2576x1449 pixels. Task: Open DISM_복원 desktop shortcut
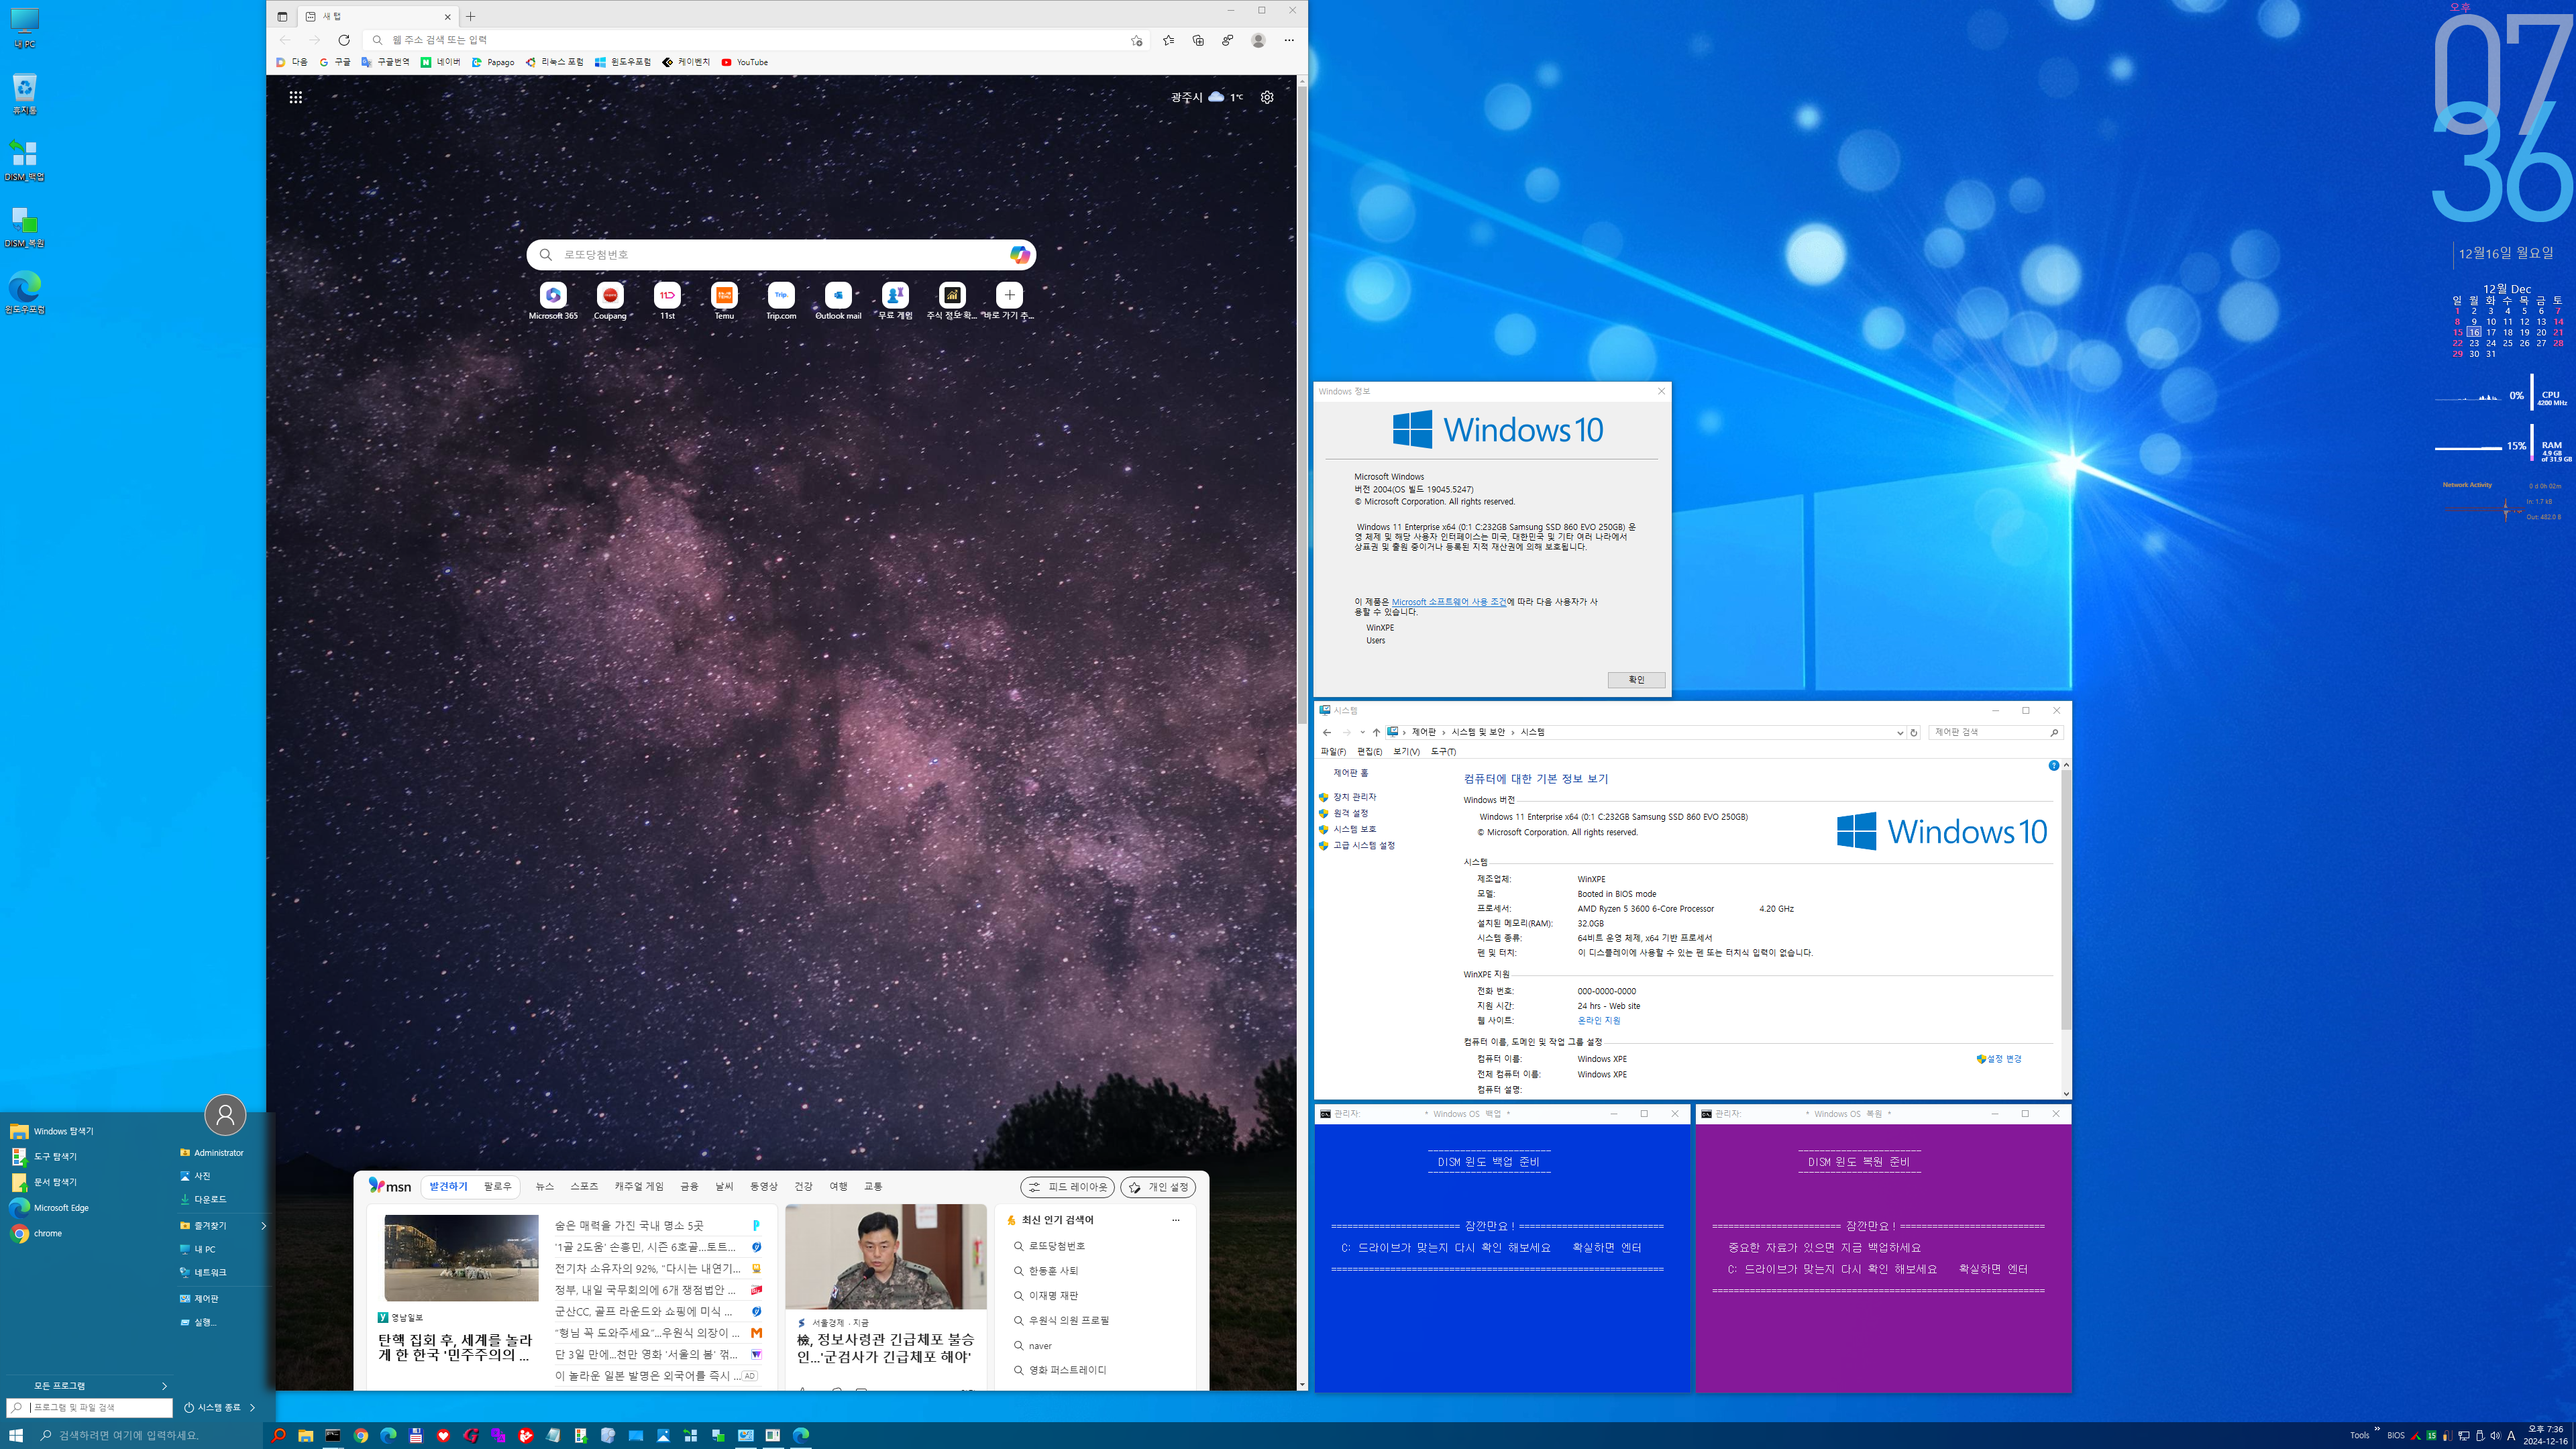25,227
